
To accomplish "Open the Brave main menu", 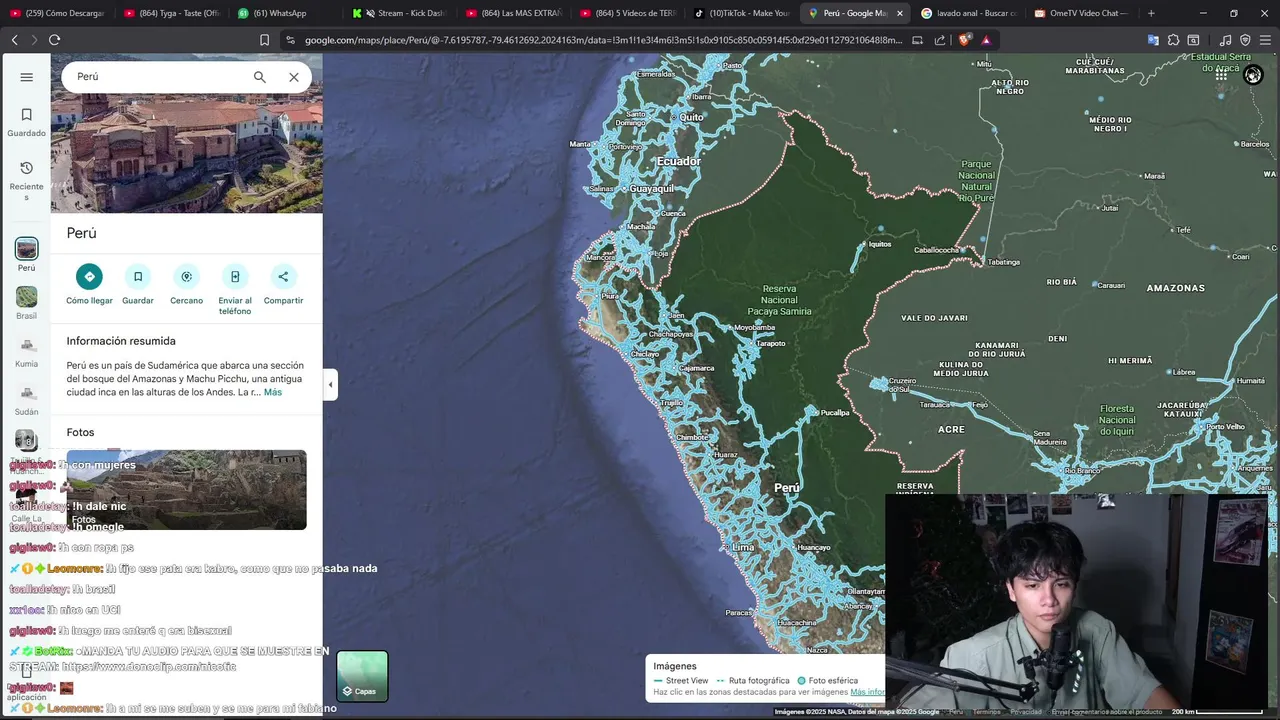I will click(1265, 40).
